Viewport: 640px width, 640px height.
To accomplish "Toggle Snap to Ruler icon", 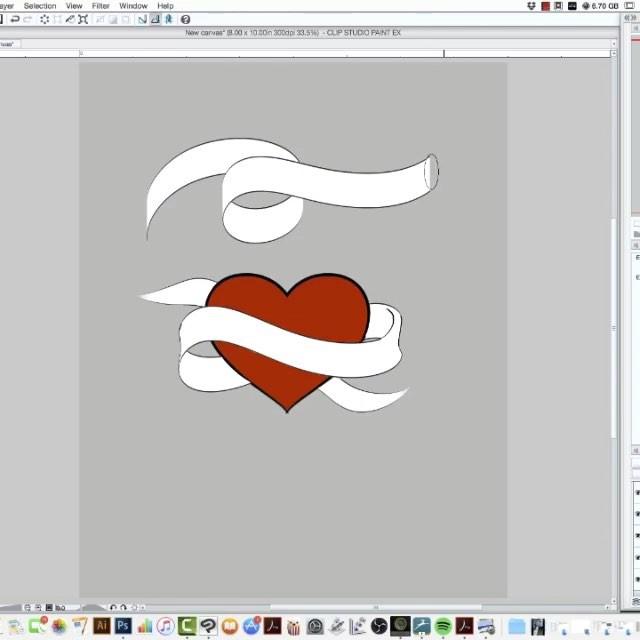I will coord(142,19).
